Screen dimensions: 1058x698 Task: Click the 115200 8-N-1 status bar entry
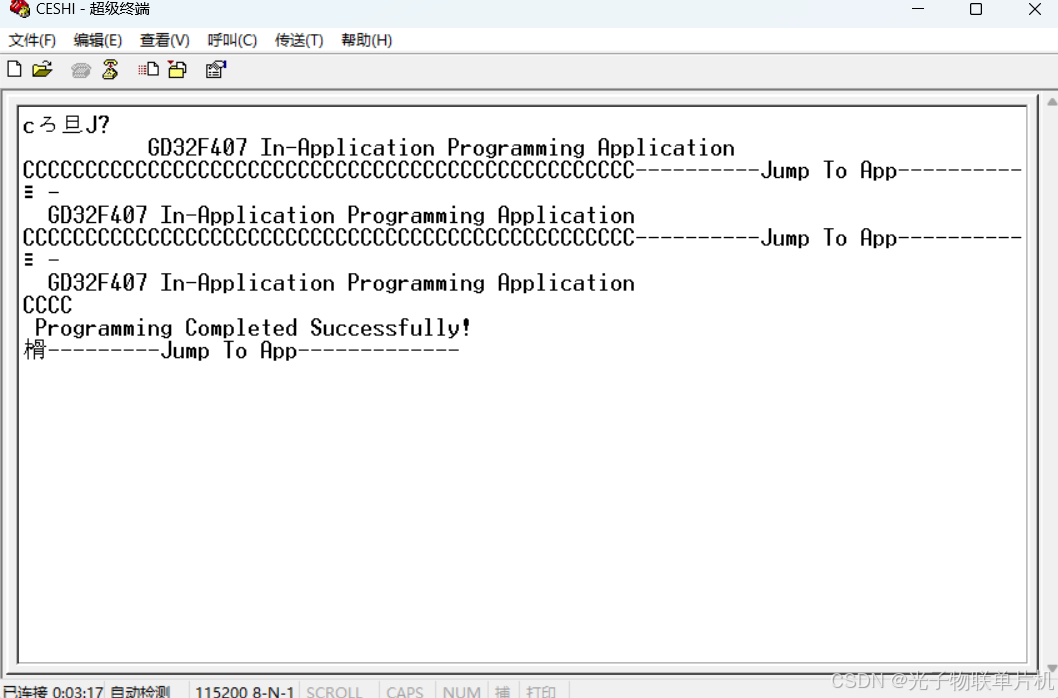[244, 692]
